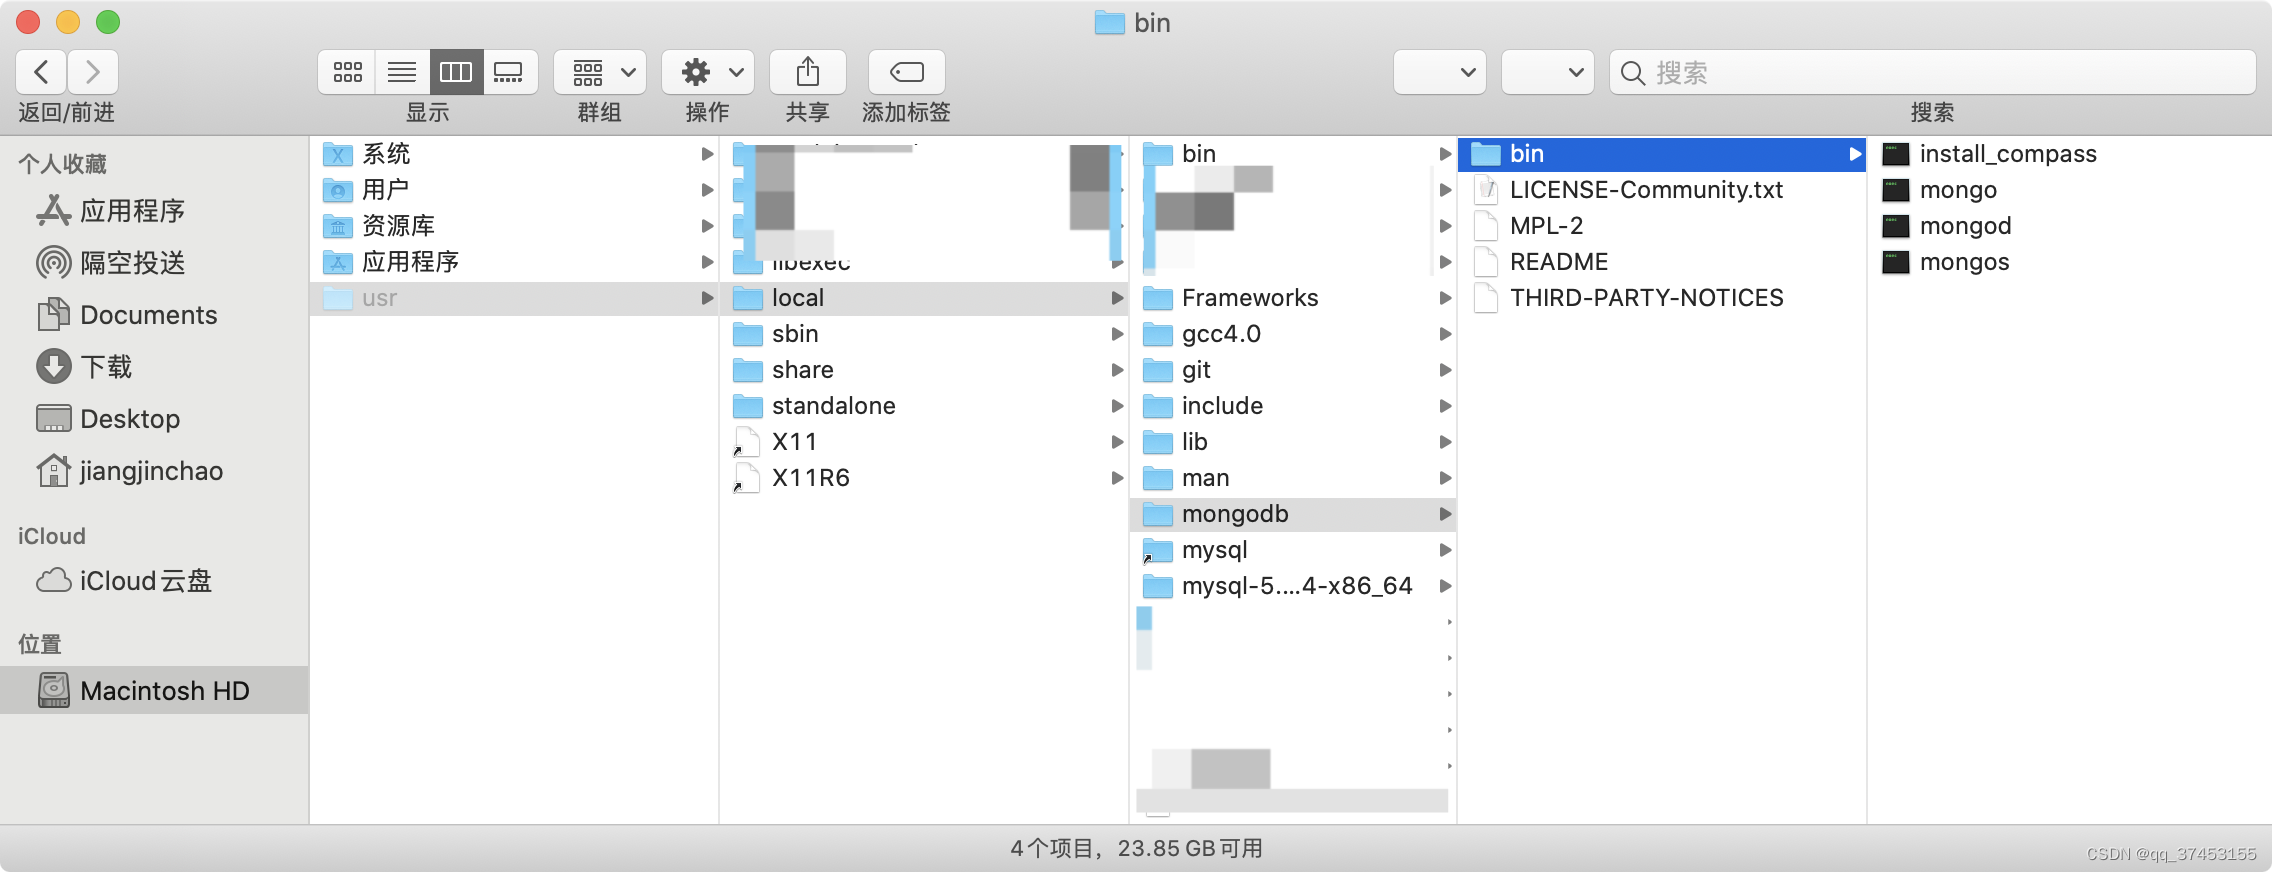
Task: Select the lib folder
Action: (x=1293, y=442)
